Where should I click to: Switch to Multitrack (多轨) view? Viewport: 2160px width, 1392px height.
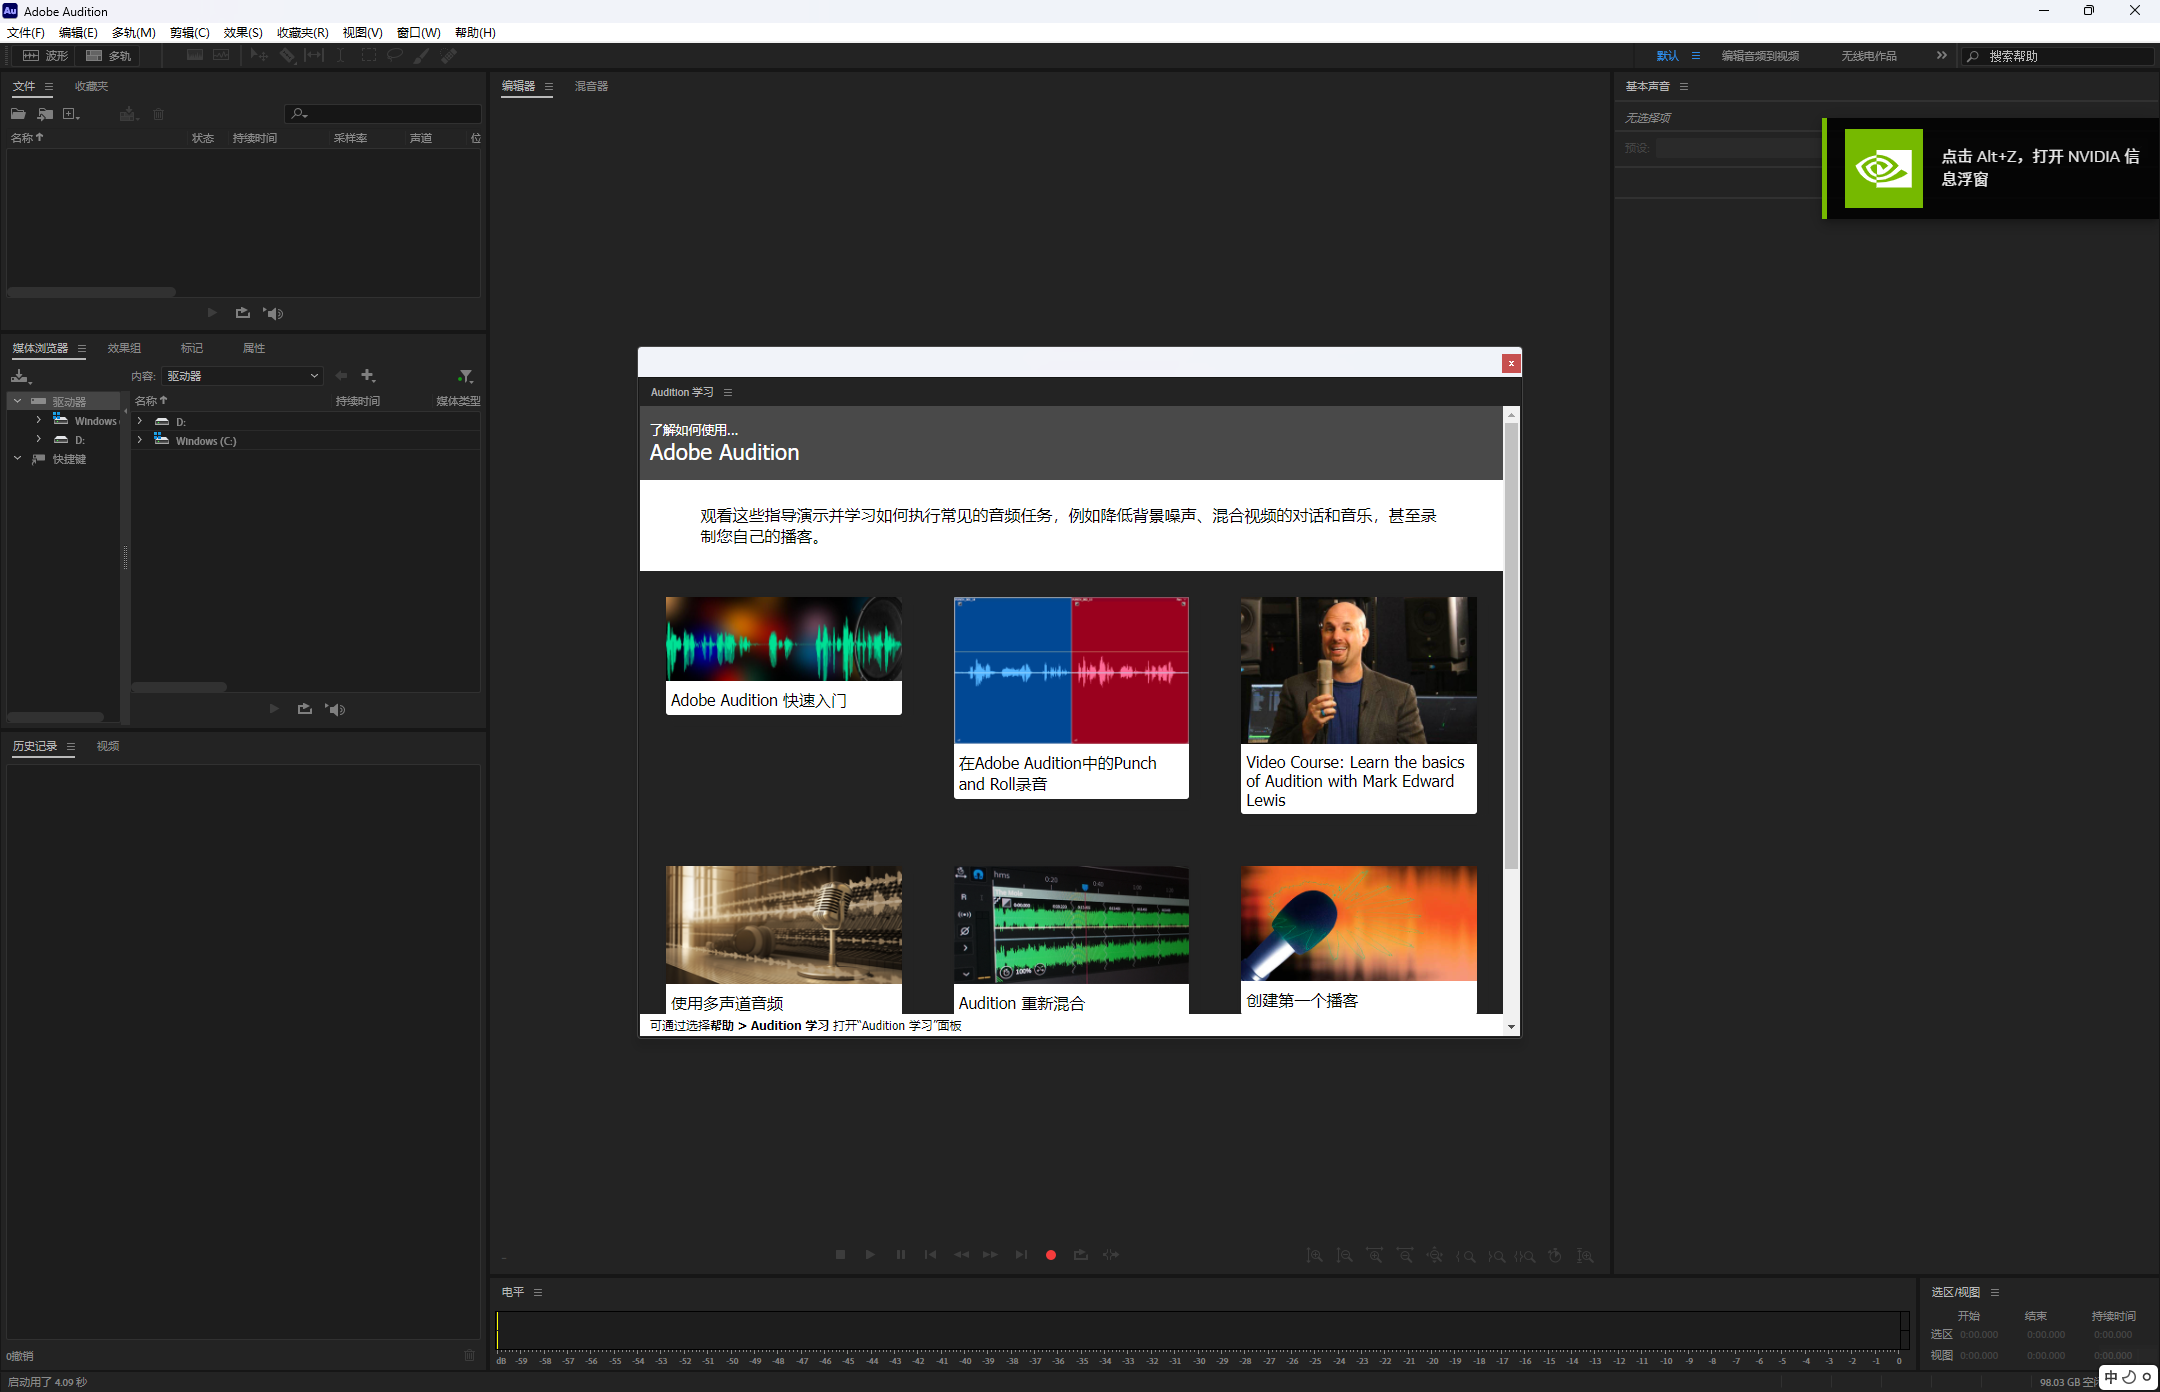[x=109, y=56]
